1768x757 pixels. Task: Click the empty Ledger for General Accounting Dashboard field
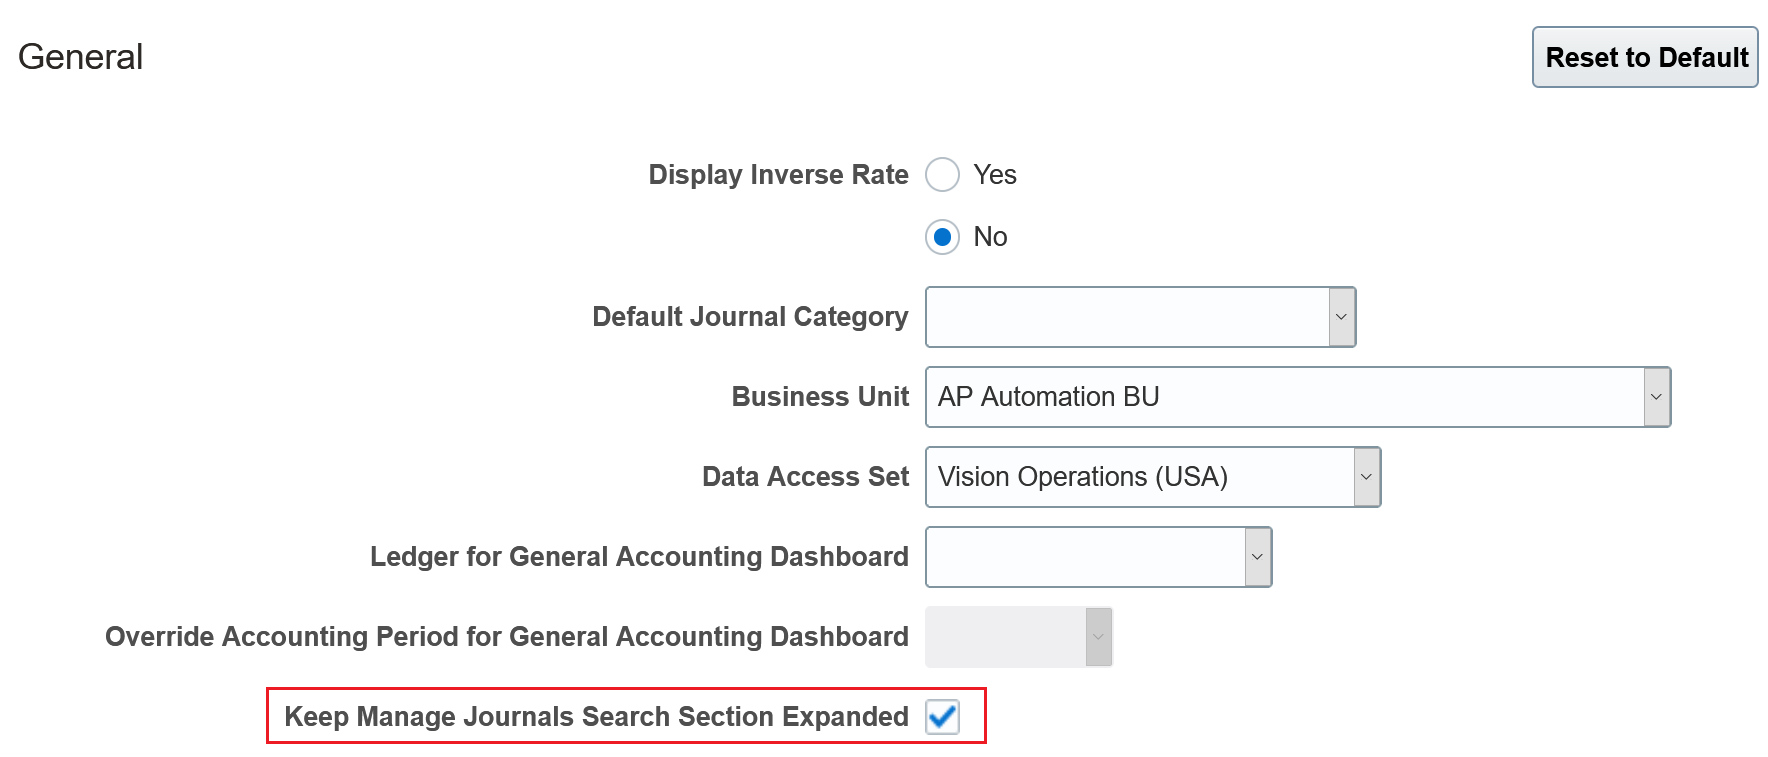click(1085, 557)
